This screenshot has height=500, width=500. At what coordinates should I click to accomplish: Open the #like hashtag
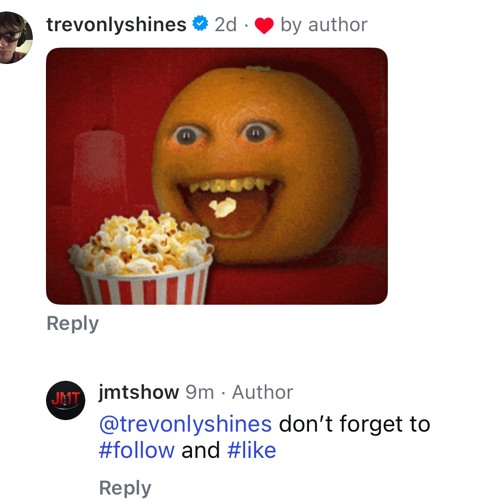[252, 450]
